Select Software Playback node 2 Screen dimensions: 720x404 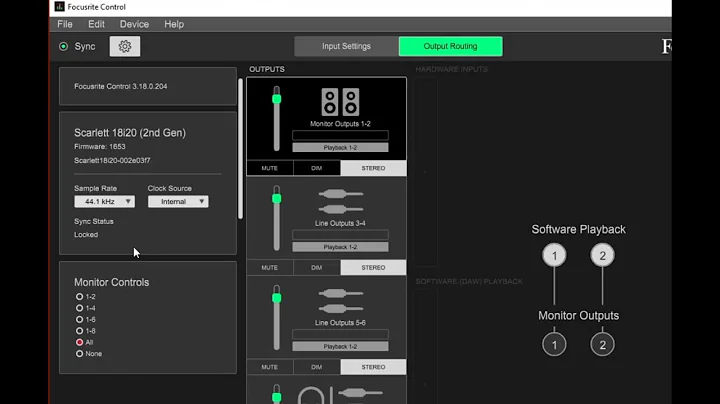point(602,255)
